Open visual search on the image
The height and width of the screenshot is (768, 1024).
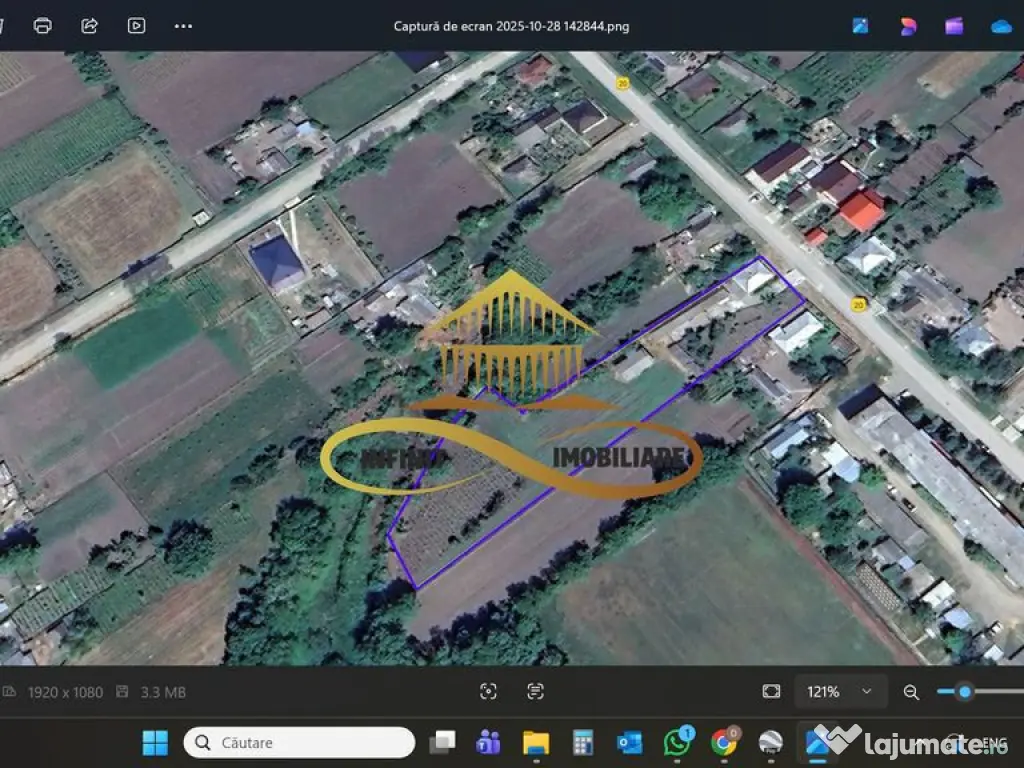488,691
